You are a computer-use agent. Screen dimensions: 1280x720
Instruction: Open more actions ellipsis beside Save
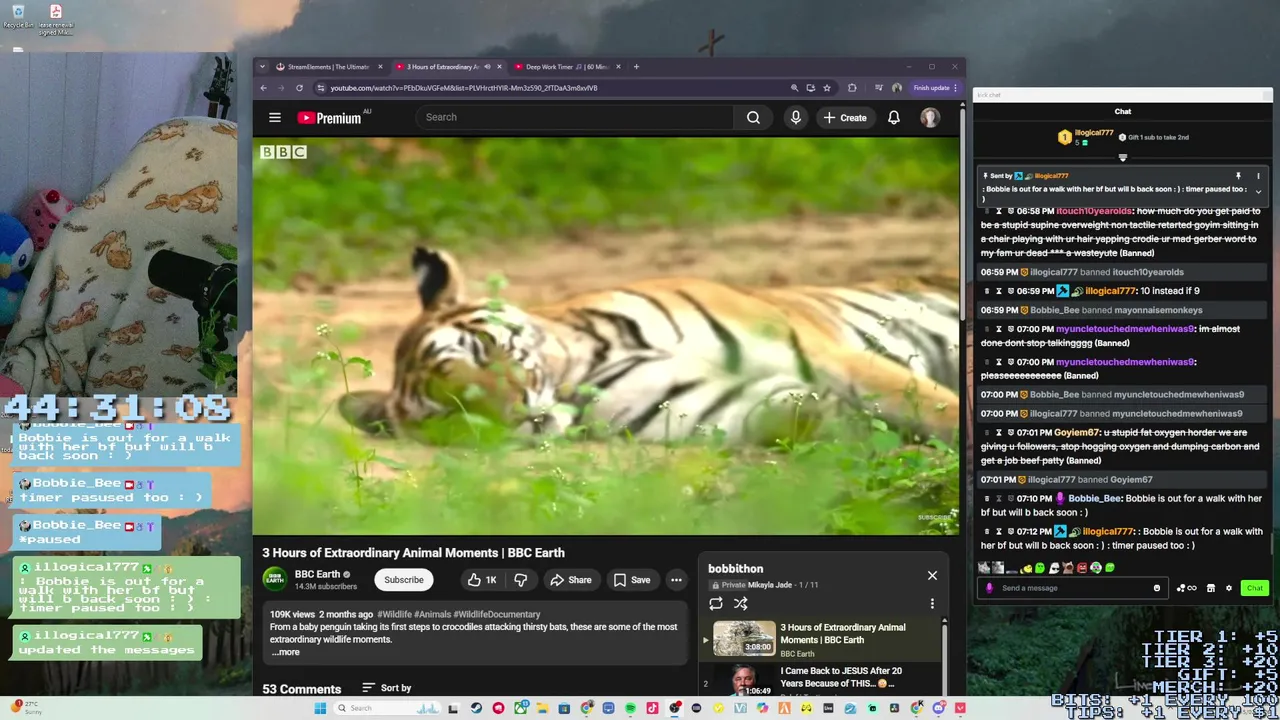676,580
